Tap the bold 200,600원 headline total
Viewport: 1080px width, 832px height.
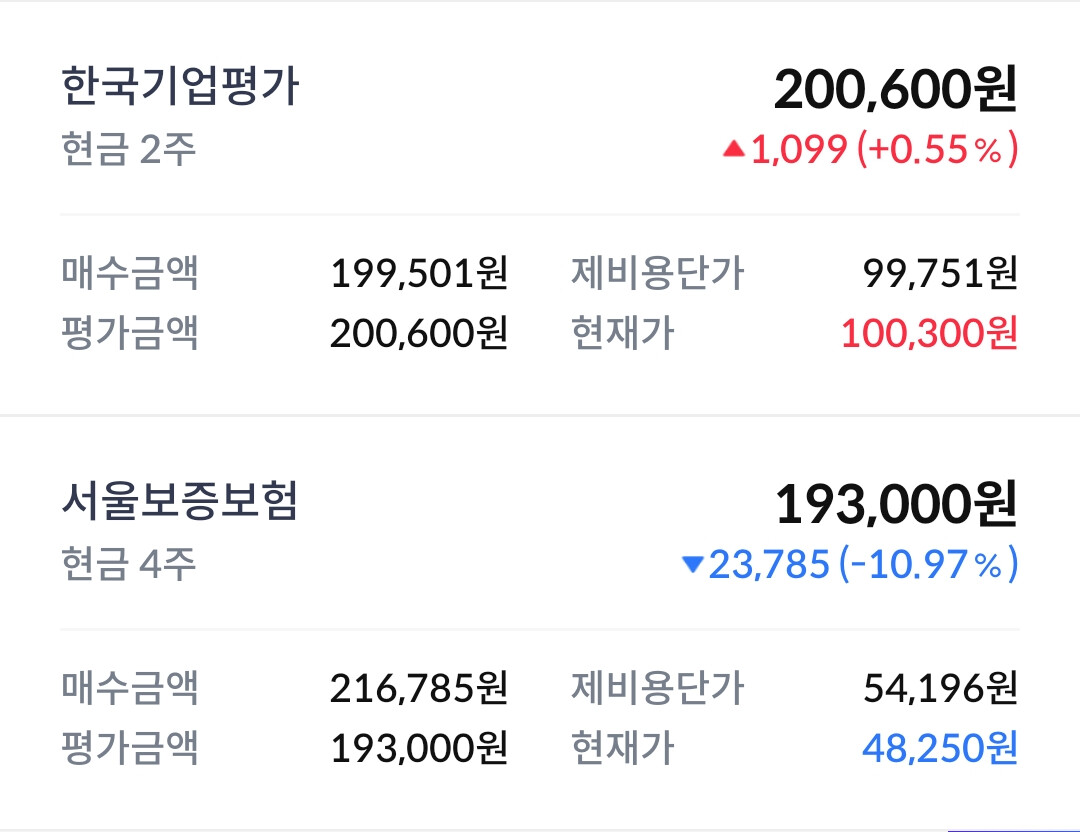pos(895,90)
